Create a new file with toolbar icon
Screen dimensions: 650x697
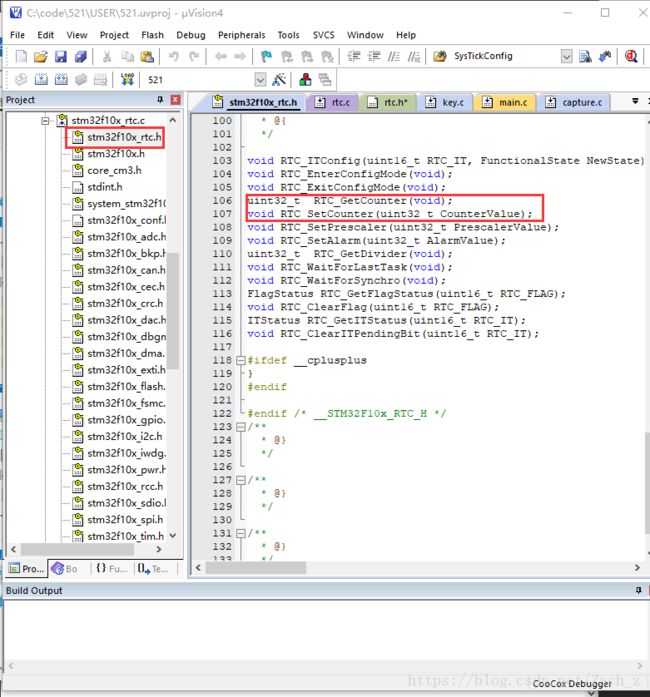click(21, 56)
